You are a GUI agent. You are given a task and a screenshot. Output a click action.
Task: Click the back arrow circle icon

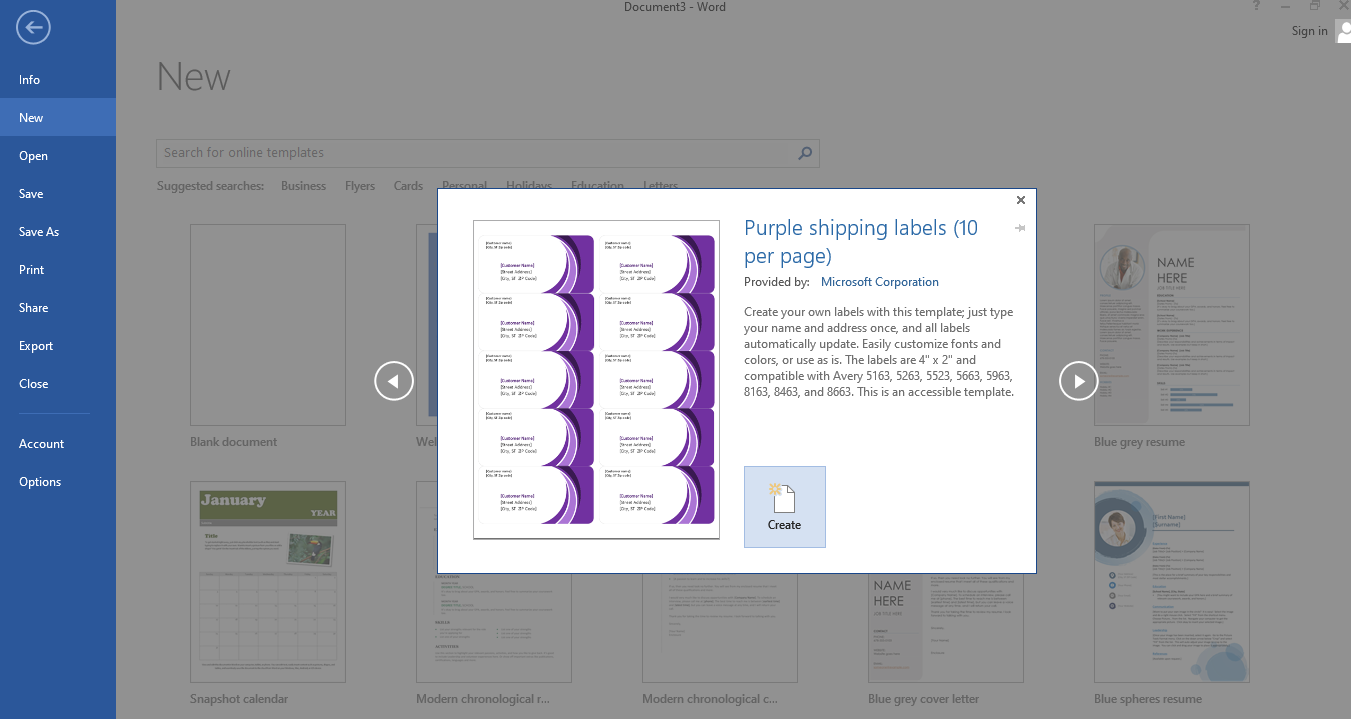click(33, 28)
